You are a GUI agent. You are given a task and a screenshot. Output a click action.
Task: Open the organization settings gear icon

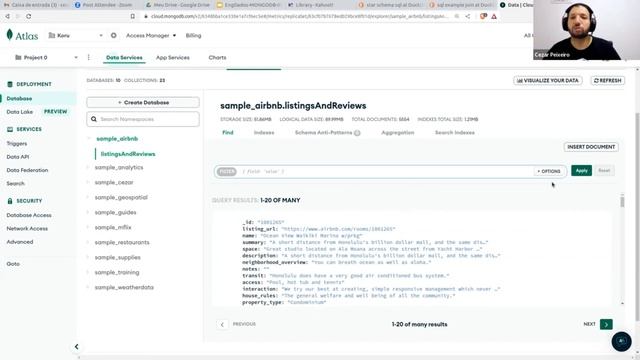pos(113,36)
